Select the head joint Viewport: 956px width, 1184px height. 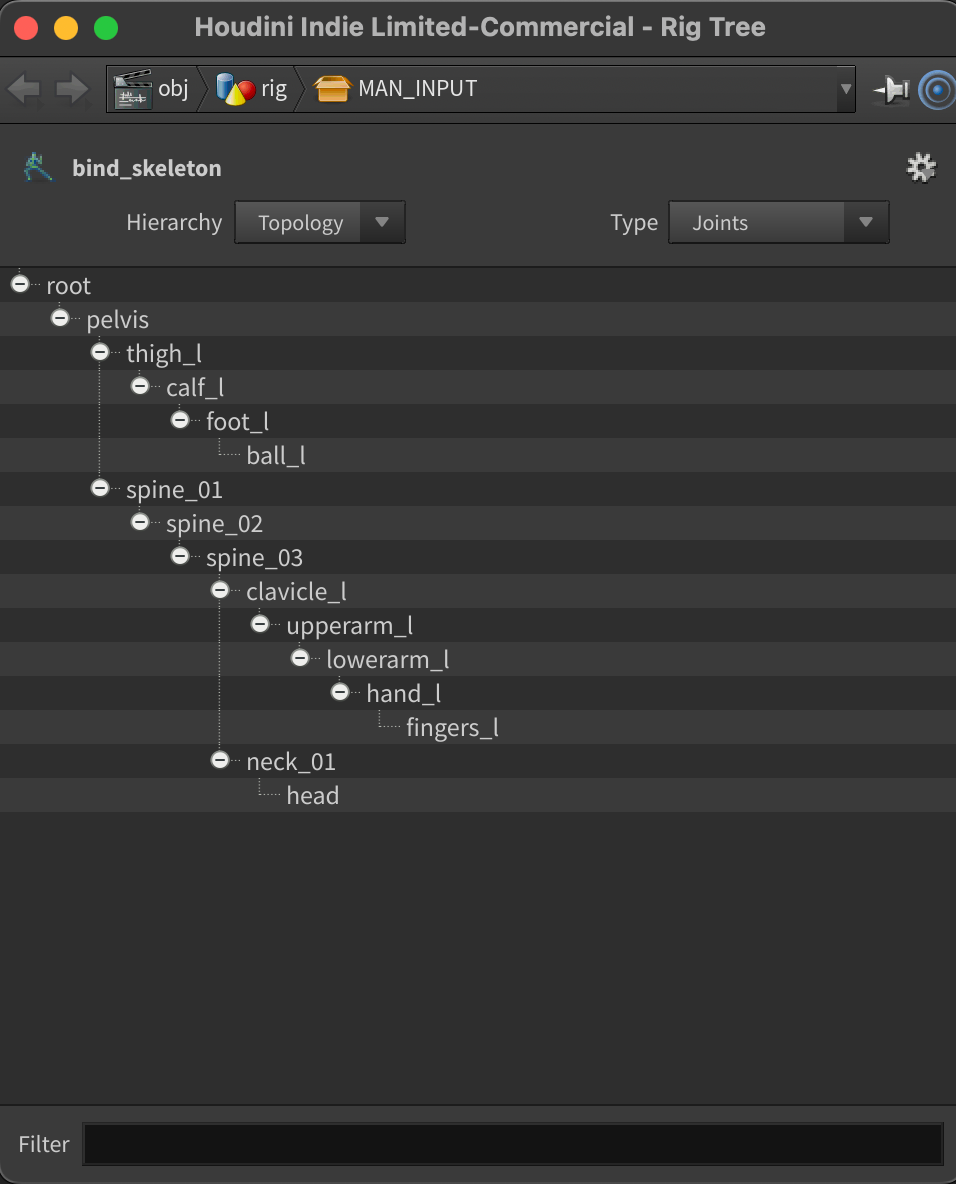(313, 795)
